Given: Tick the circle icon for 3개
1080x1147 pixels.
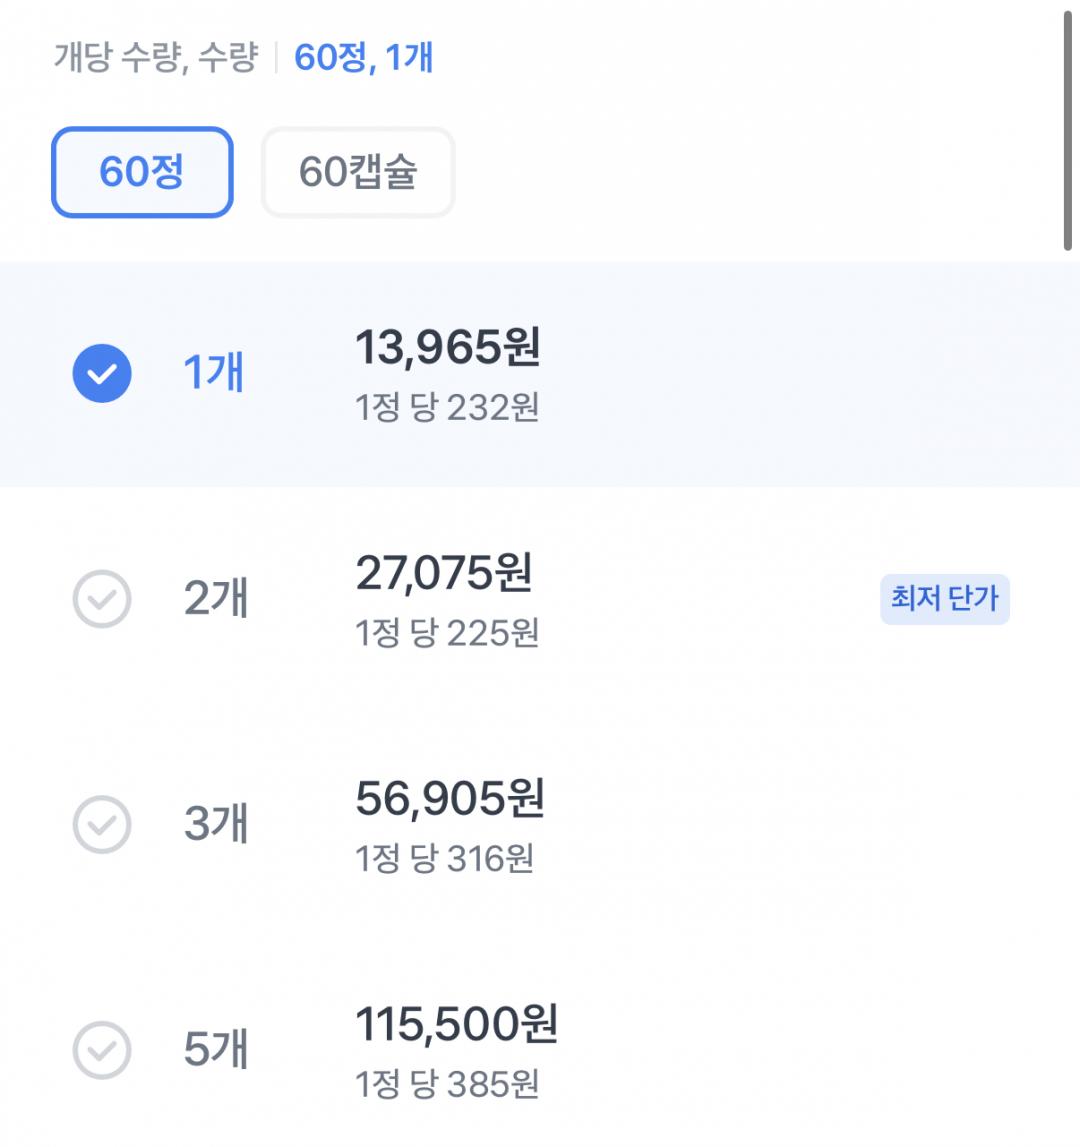Looking at the screenshot, I should pos(102,824).
